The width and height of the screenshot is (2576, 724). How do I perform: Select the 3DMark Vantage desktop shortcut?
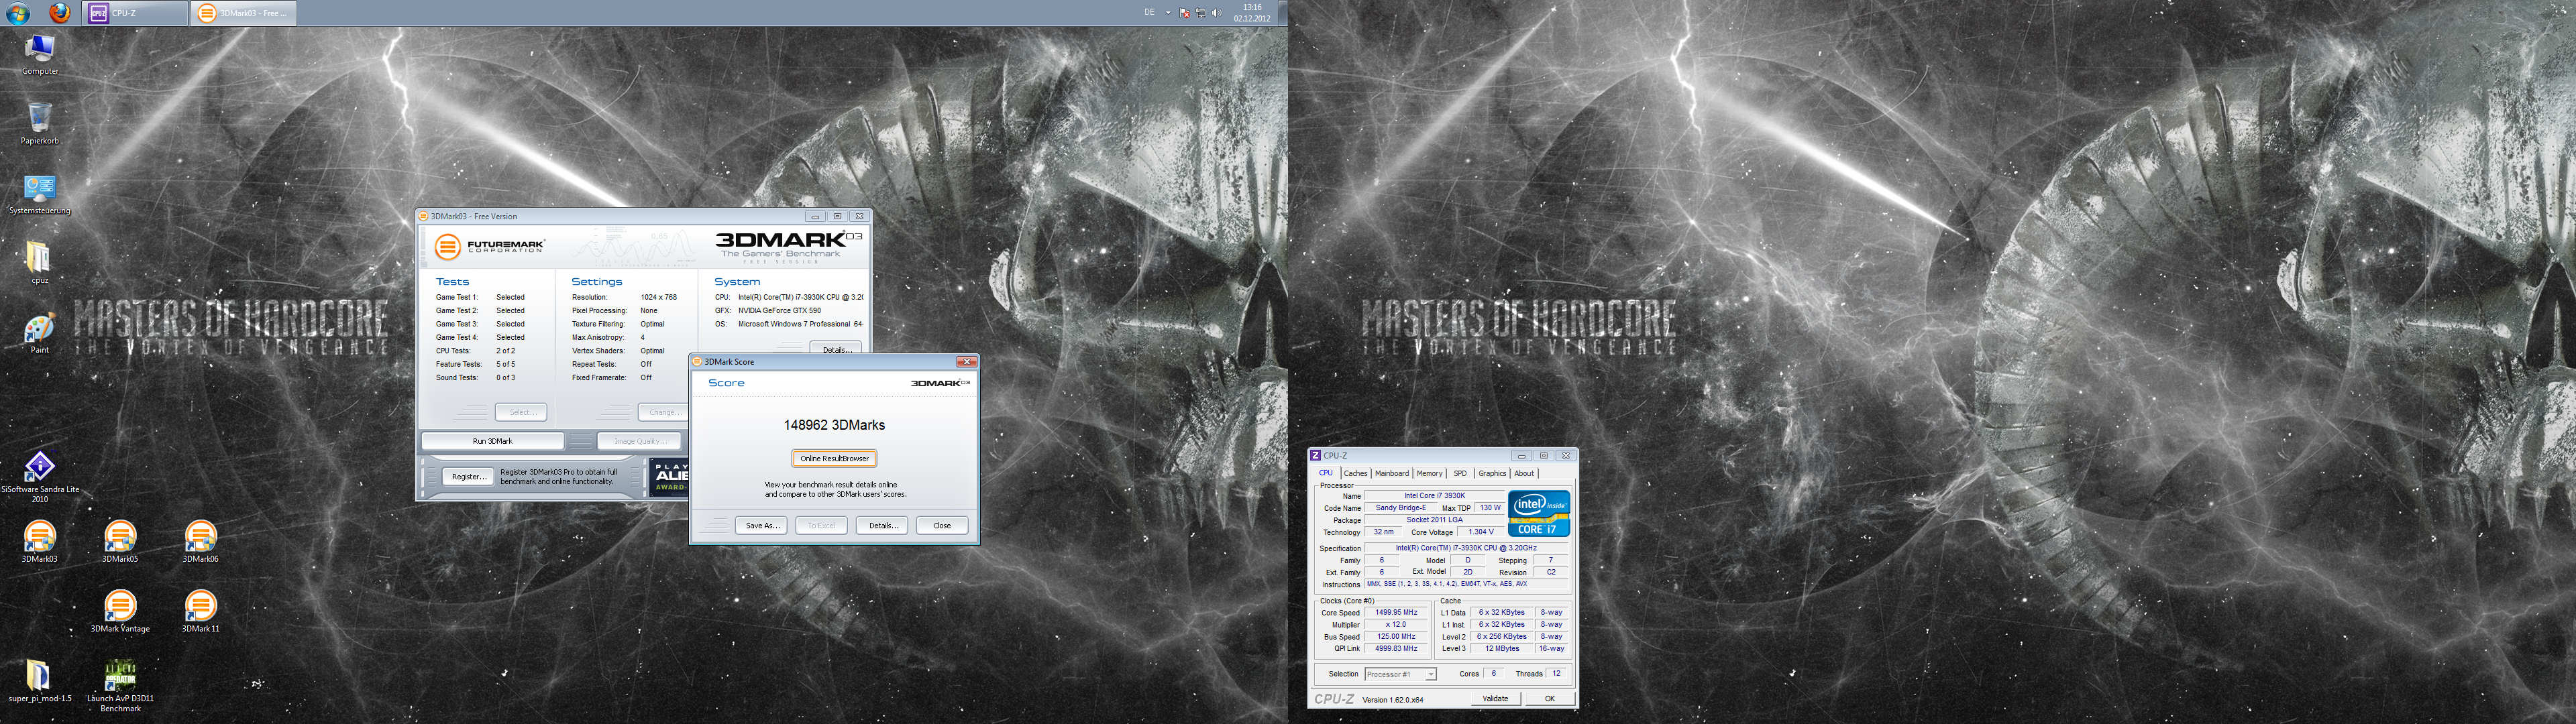tap(120, 612)
